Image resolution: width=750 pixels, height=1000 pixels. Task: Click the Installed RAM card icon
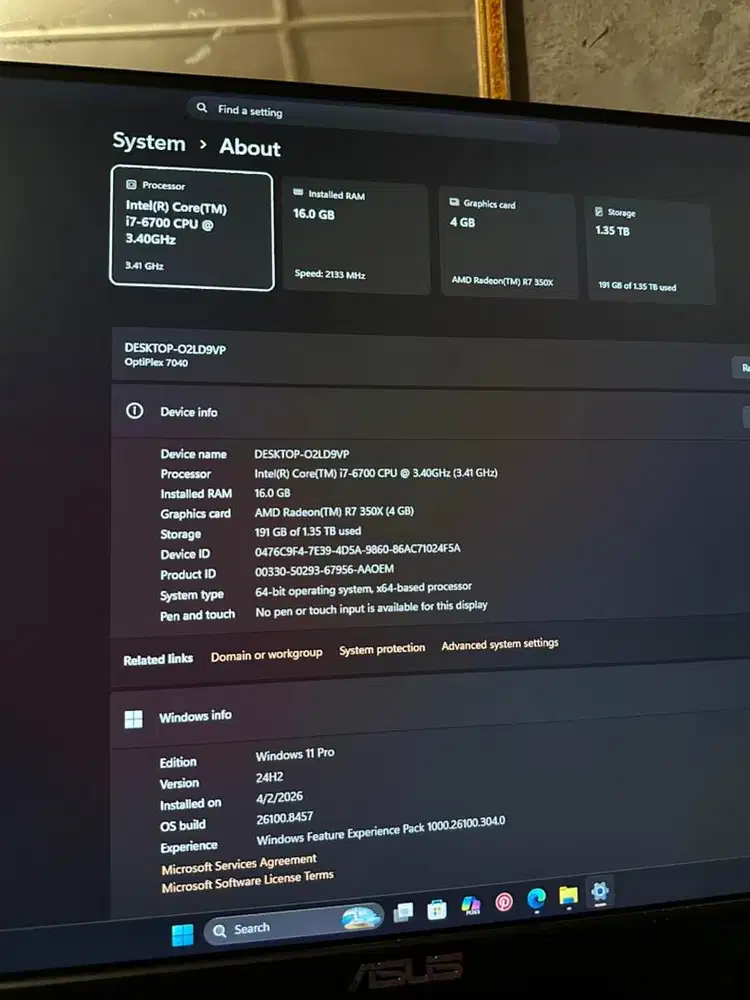coord(298,192)
